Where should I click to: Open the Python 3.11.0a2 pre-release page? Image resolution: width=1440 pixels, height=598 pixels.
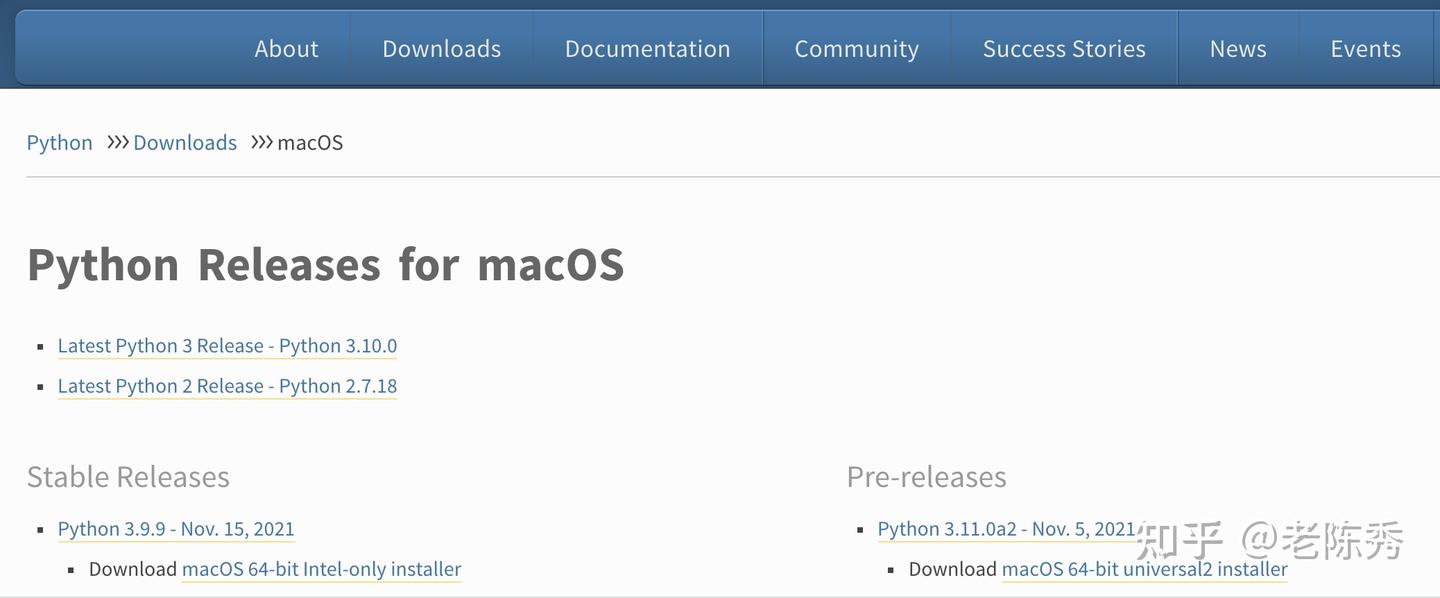[1006, 527]
